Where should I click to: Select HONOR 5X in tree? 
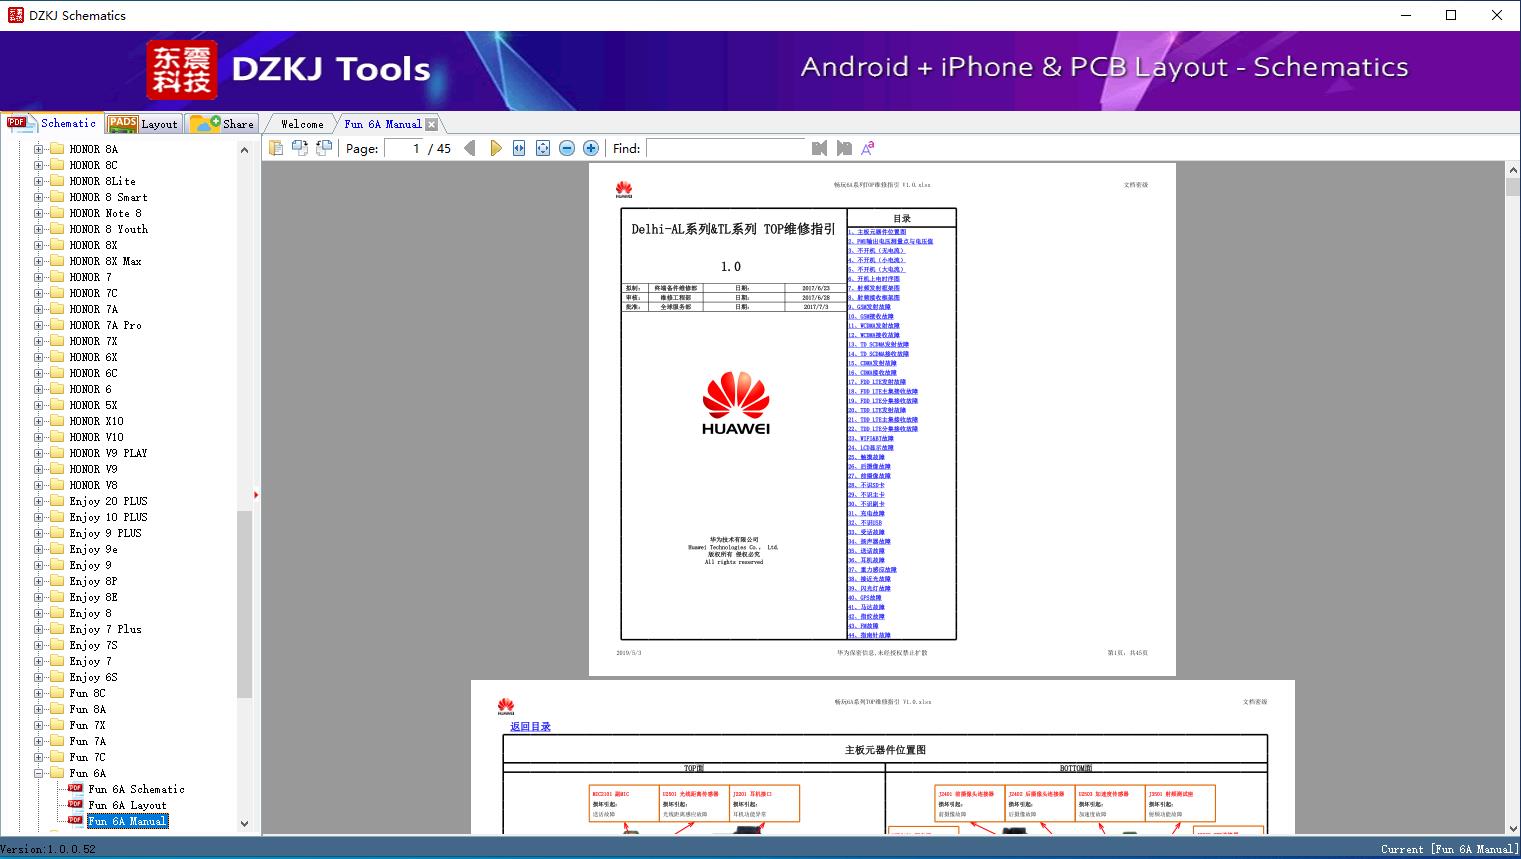pyautogui.click(x=93, y=405)
